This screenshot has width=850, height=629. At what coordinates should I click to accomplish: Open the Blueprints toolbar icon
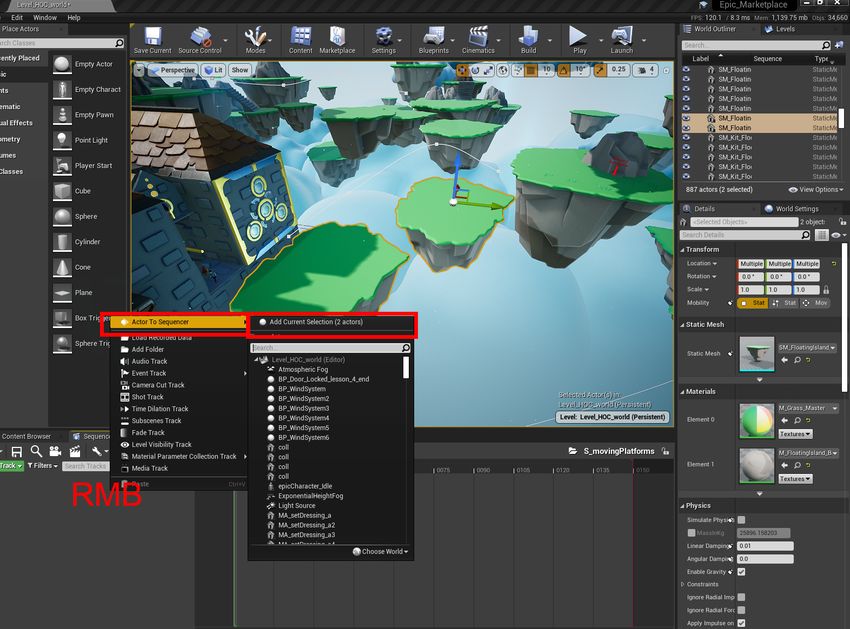click(434, 37)
